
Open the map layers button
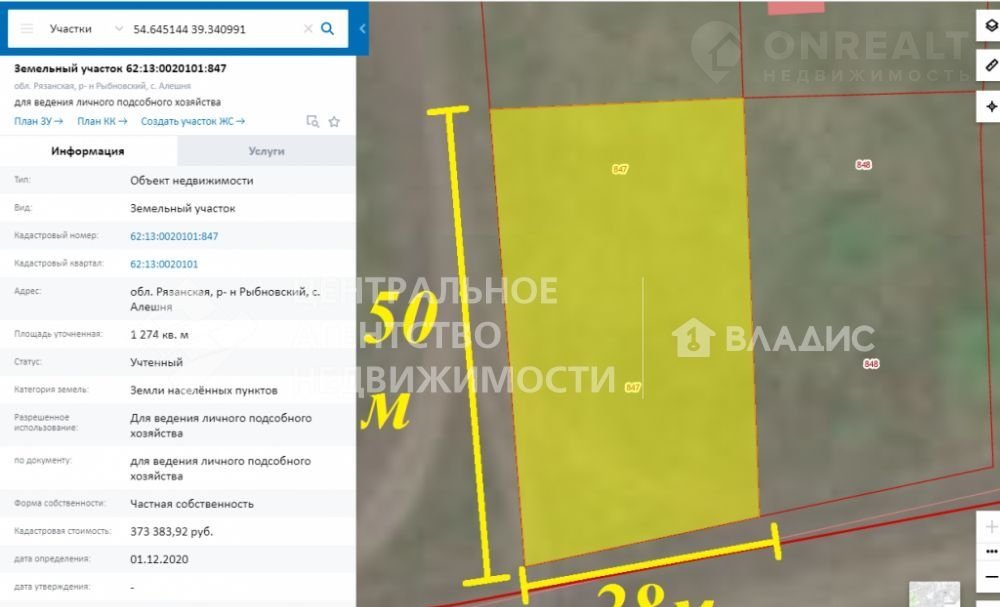(x=989, y=26)
